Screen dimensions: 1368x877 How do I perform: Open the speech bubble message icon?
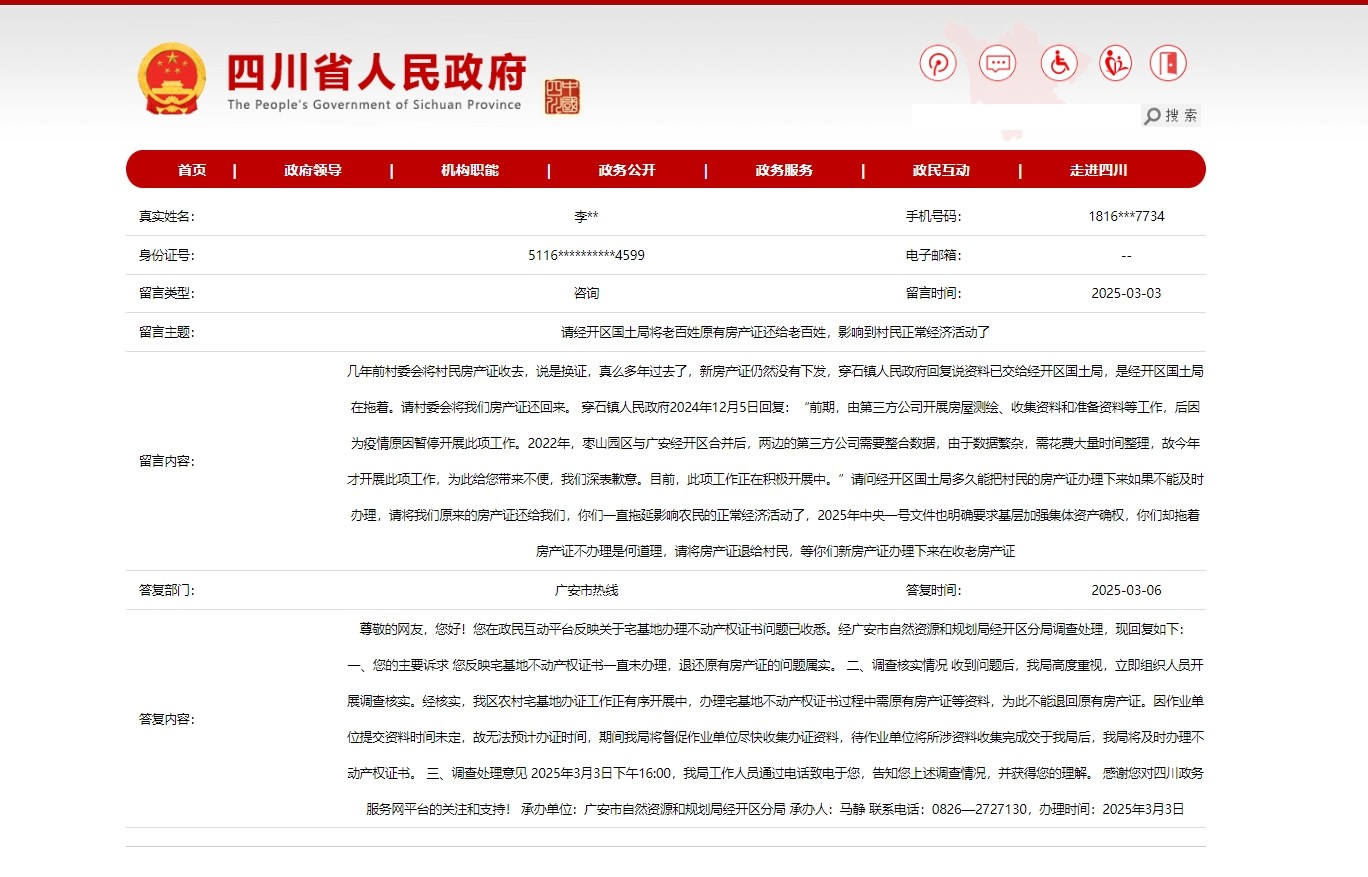(997, 64)
